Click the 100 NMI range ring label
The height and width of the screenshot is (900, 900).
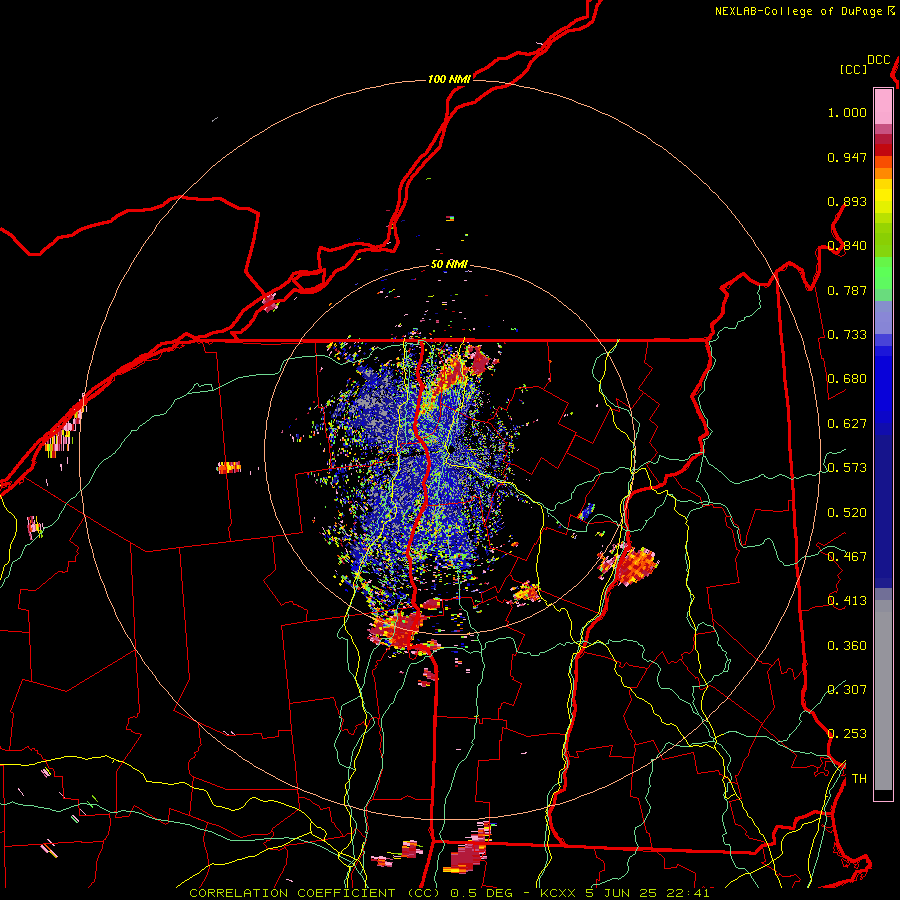[449, 79]
